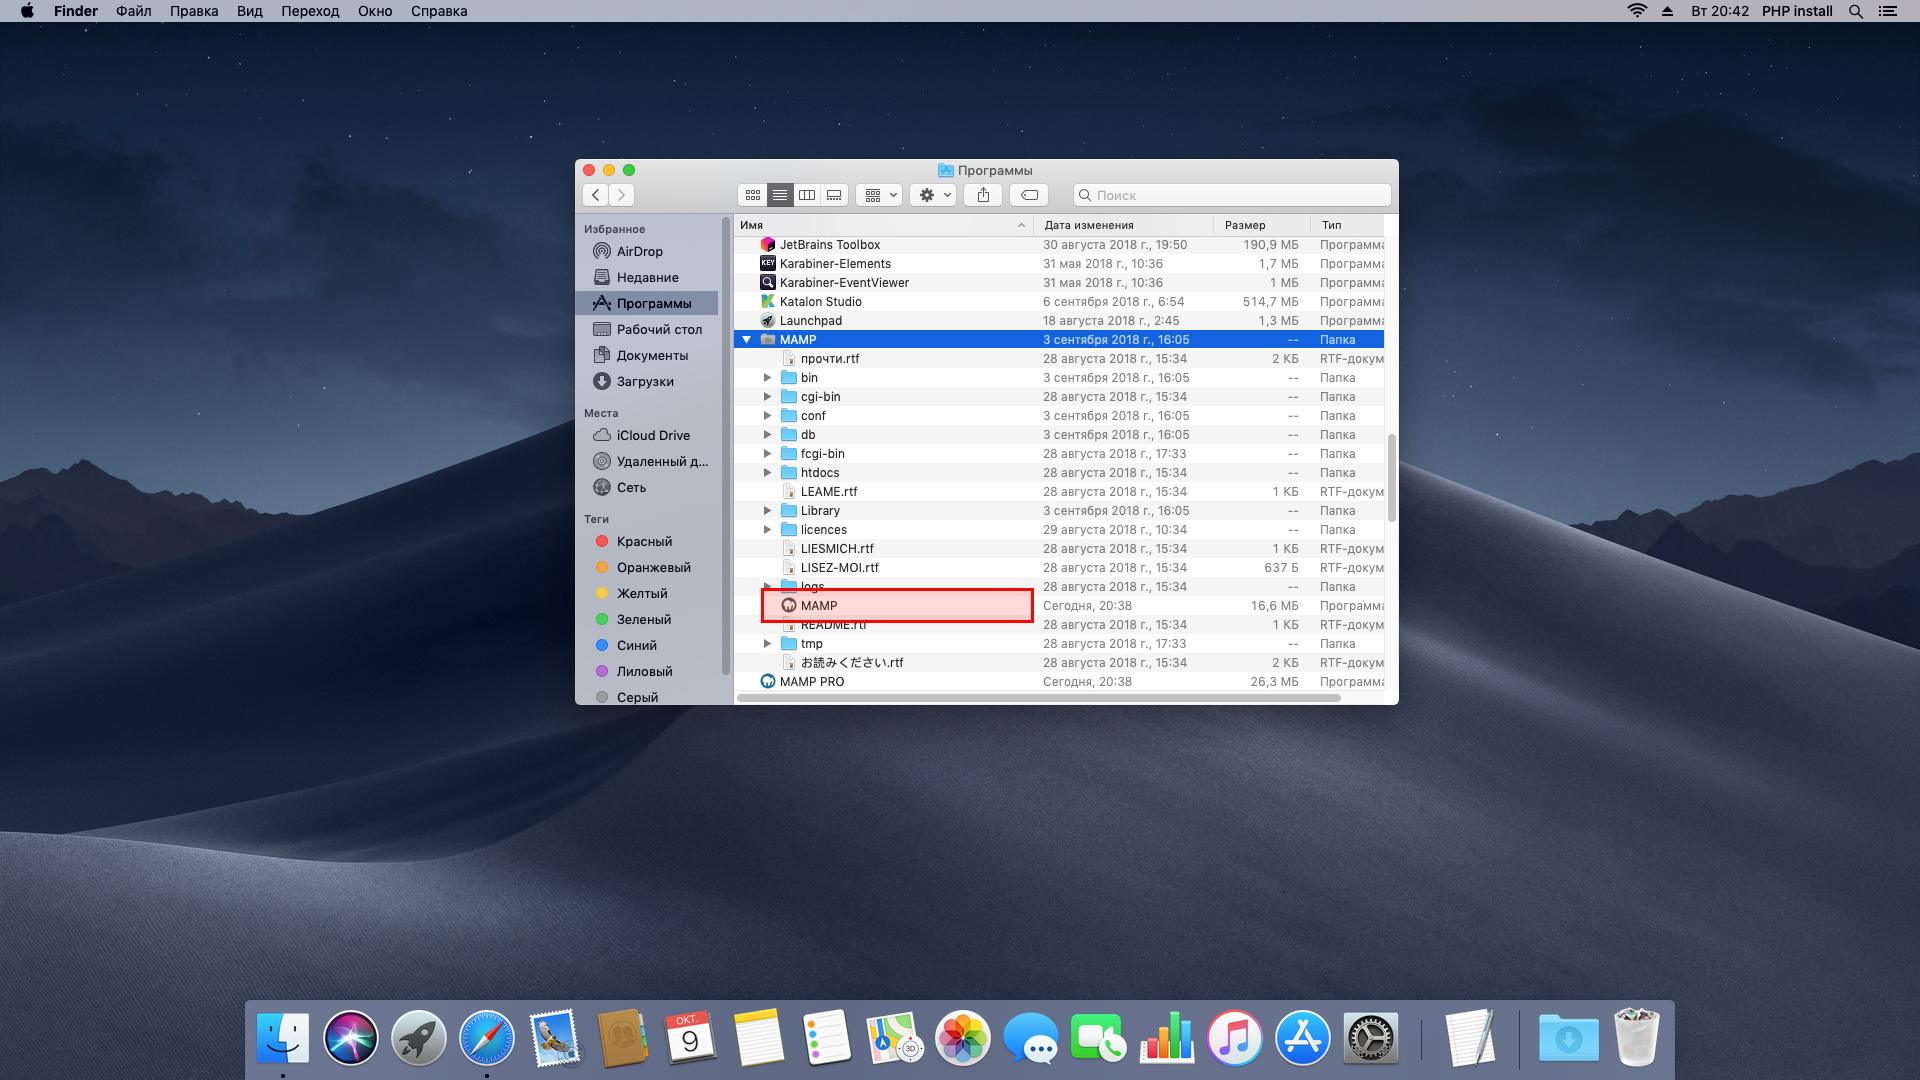Click the Wi-Fi status icon
Image resolution: width=1920 pixels, height=1080 pixels.
click(1637, 11)
